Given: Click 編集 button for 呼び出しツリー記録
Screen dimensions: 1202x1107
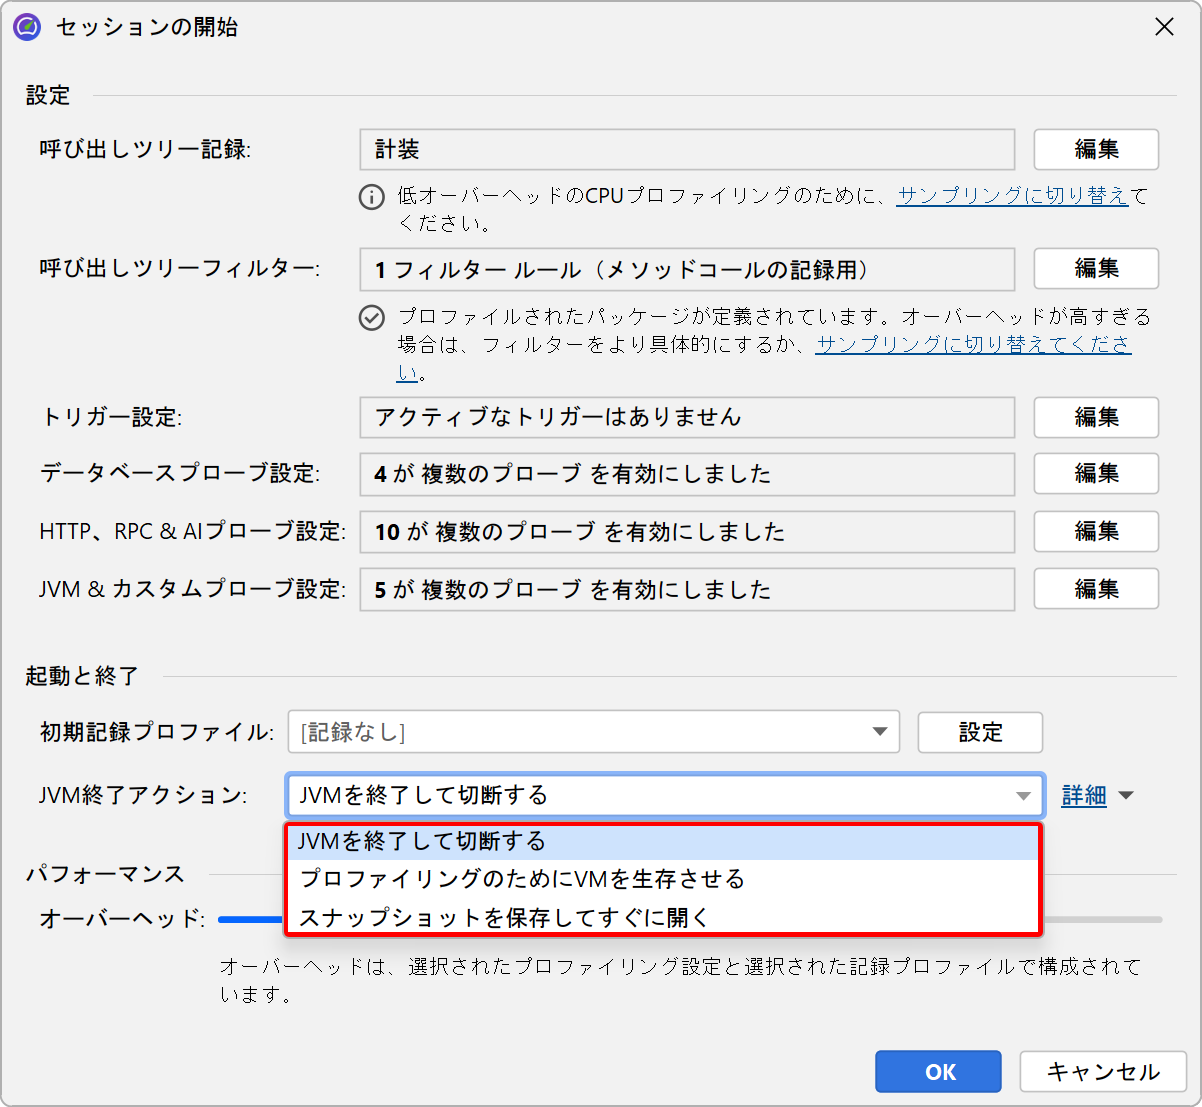Looking at the screenshot, I should tap(1095, 150).
